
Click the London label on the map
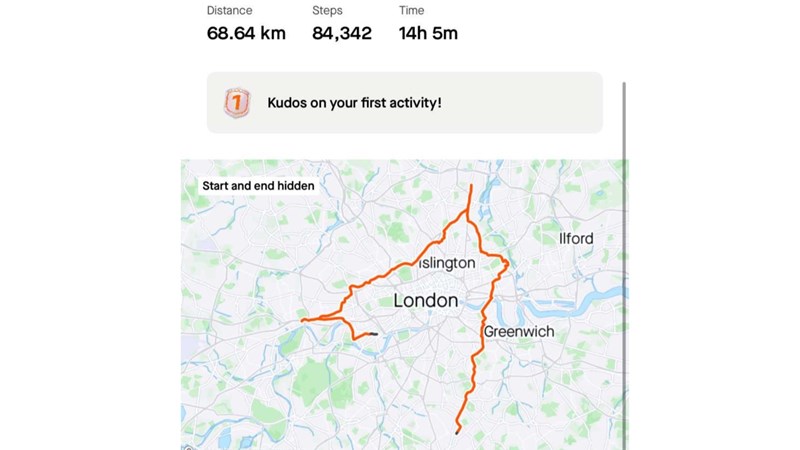426,300
